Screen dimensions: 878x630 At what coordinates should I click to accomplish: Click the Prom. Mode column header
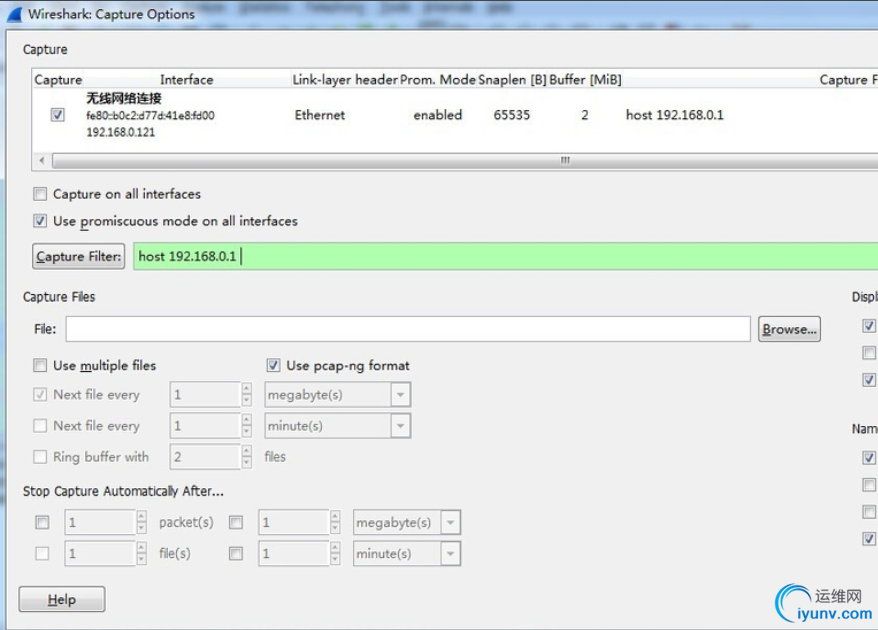pos(438,80)
